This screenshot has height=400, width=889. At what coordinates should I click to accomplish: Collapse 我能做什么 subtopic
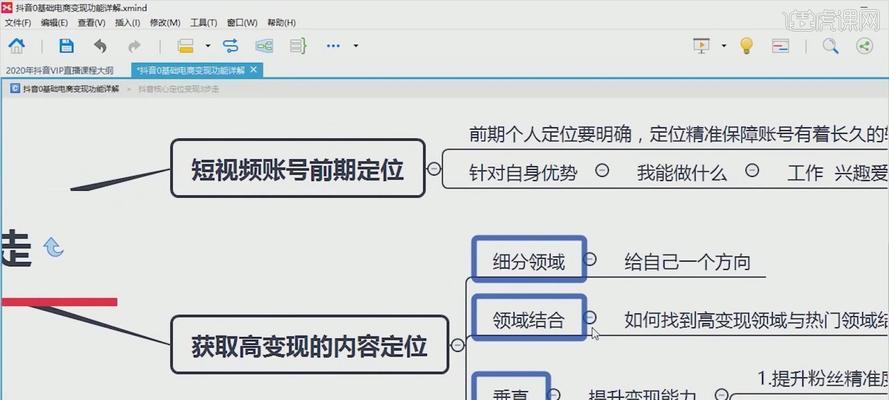752,170
